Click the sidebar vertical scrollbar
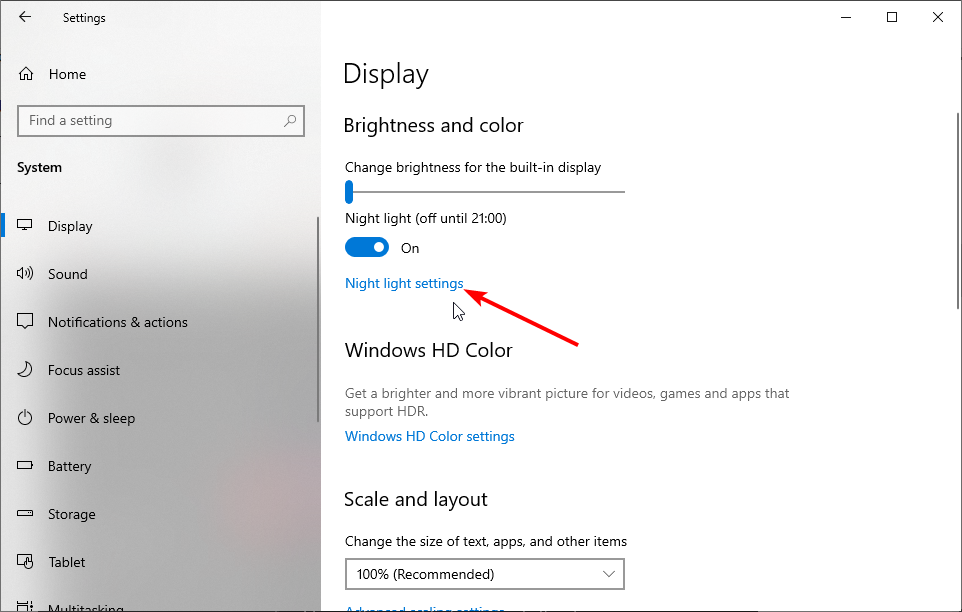This screenshot has height=612, width=962. (x=317, y=319)
